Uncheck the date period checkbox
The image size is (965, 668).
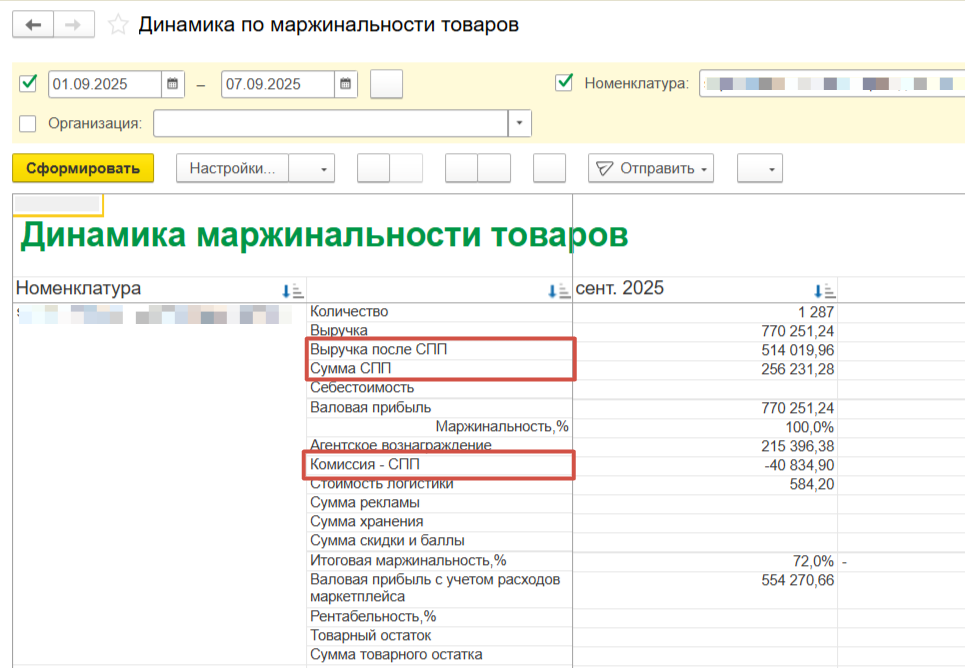(x=28, y=83)
